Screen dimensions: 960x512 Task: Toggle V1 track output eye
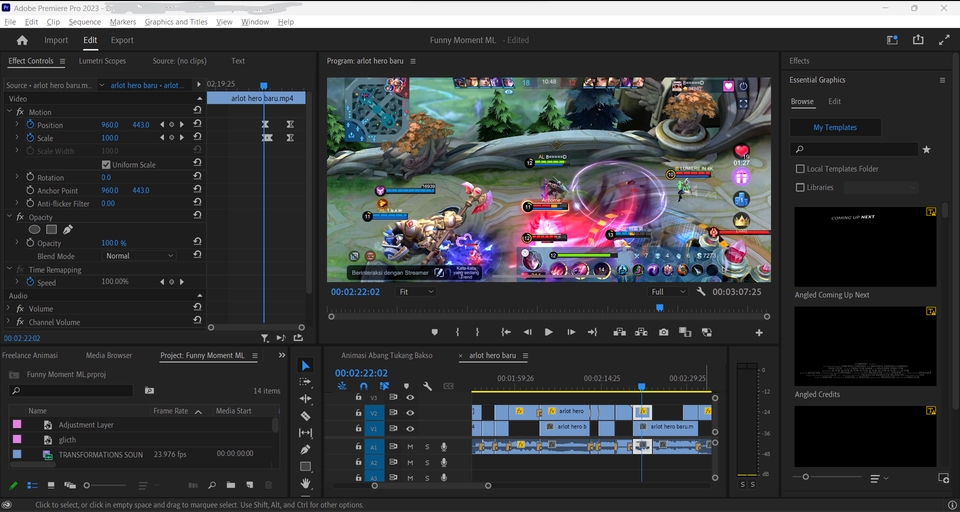point(410,429)
